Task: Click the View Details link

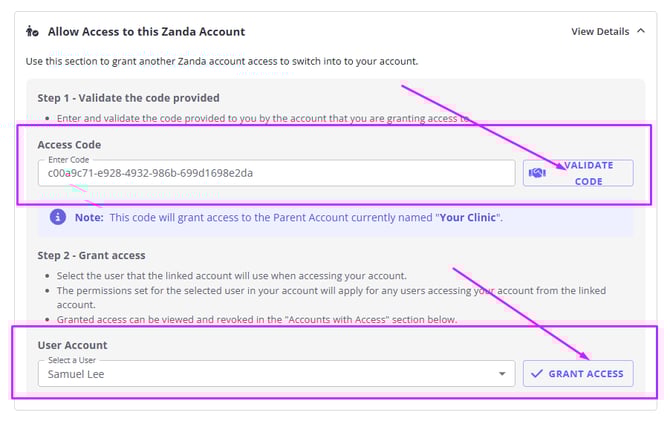Action: coord(600,32)
